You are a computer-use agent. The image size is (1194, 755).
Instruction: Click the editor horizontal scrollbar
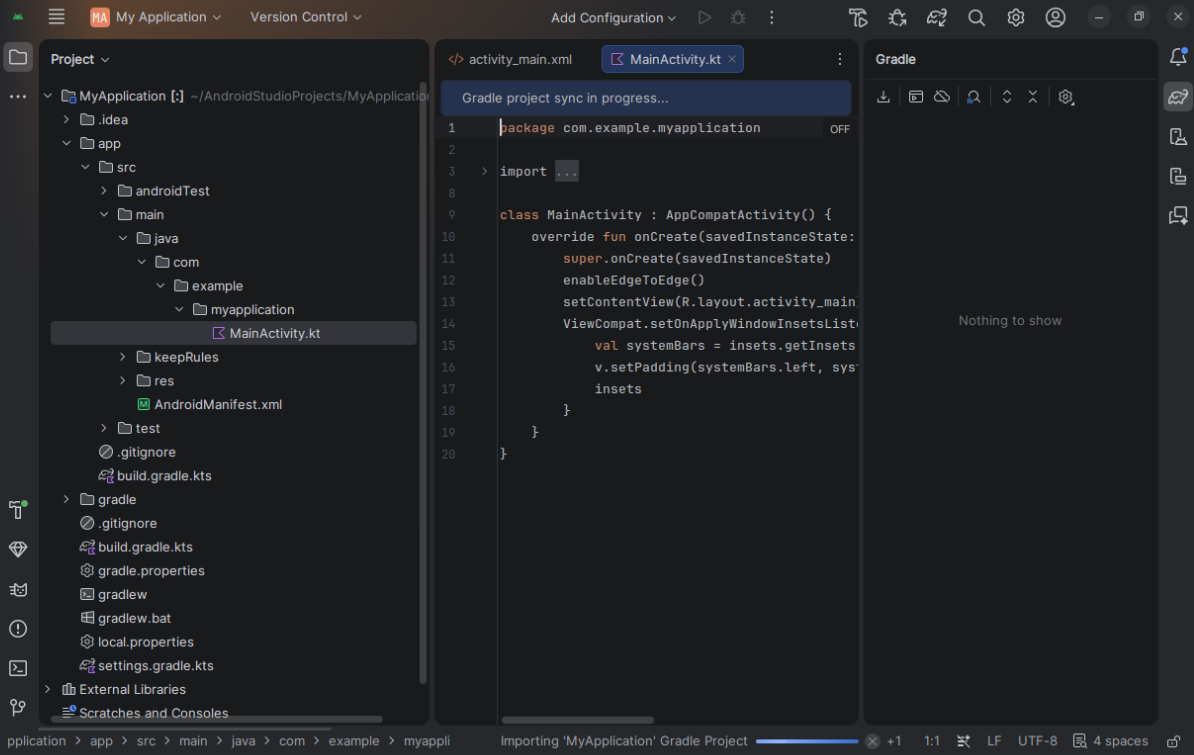(578, 720)
